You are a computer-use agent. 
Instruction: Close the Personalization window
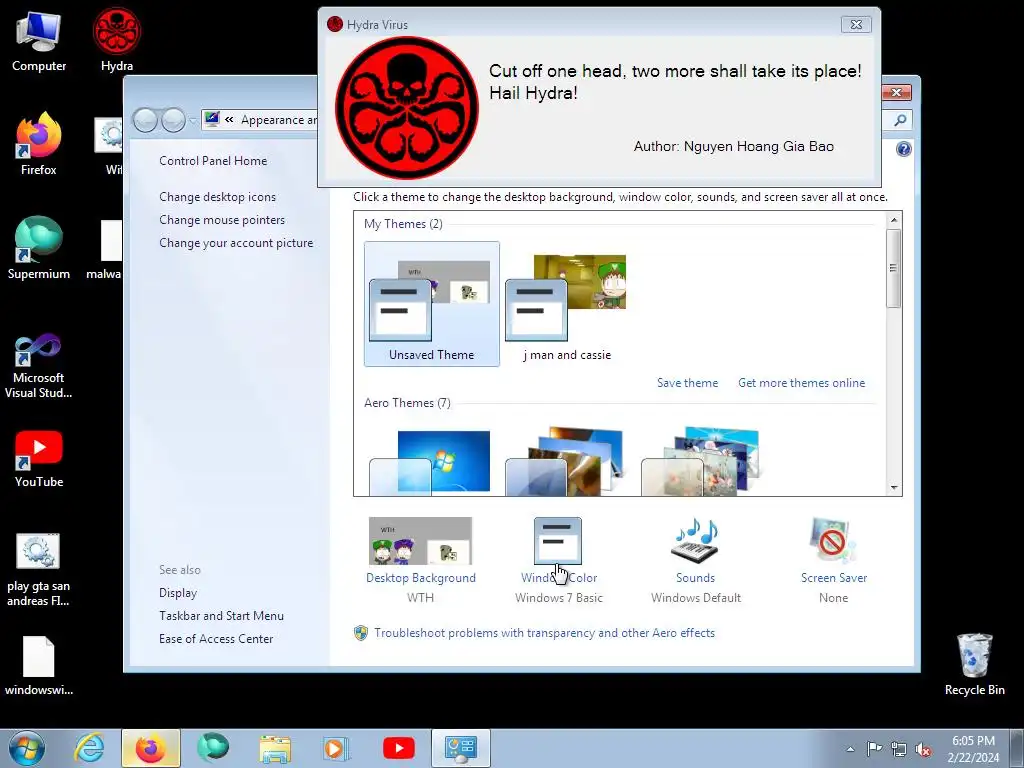(x=897, y=93)
